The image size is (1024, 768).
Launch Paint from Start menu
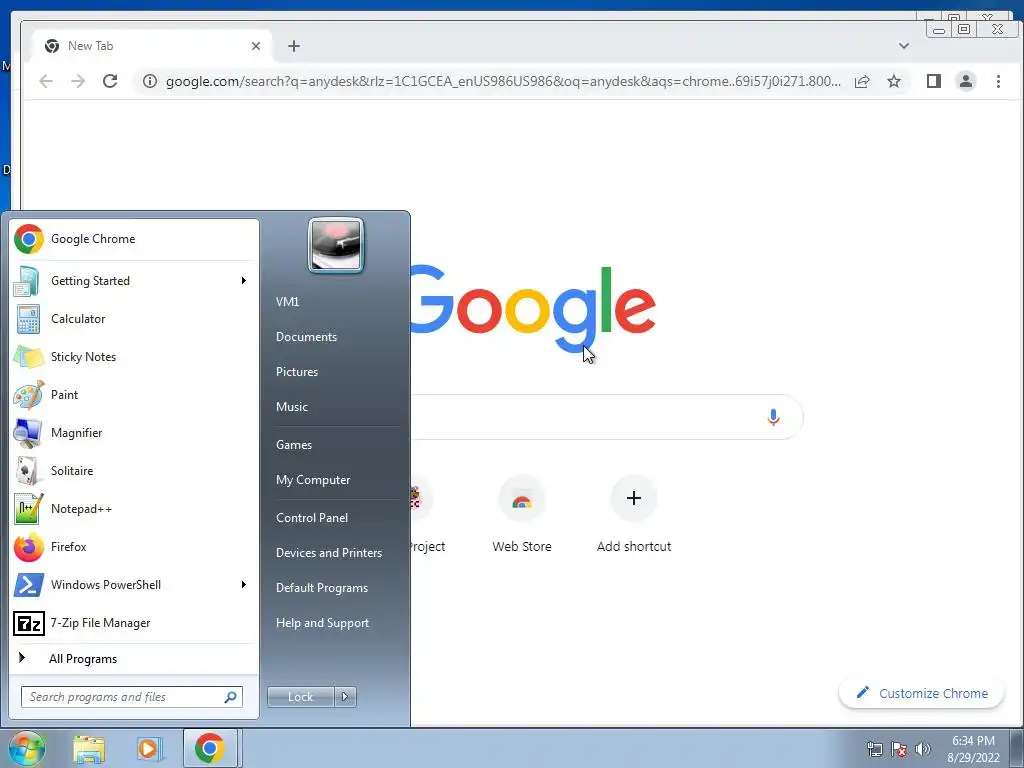(x=134, y=394)
